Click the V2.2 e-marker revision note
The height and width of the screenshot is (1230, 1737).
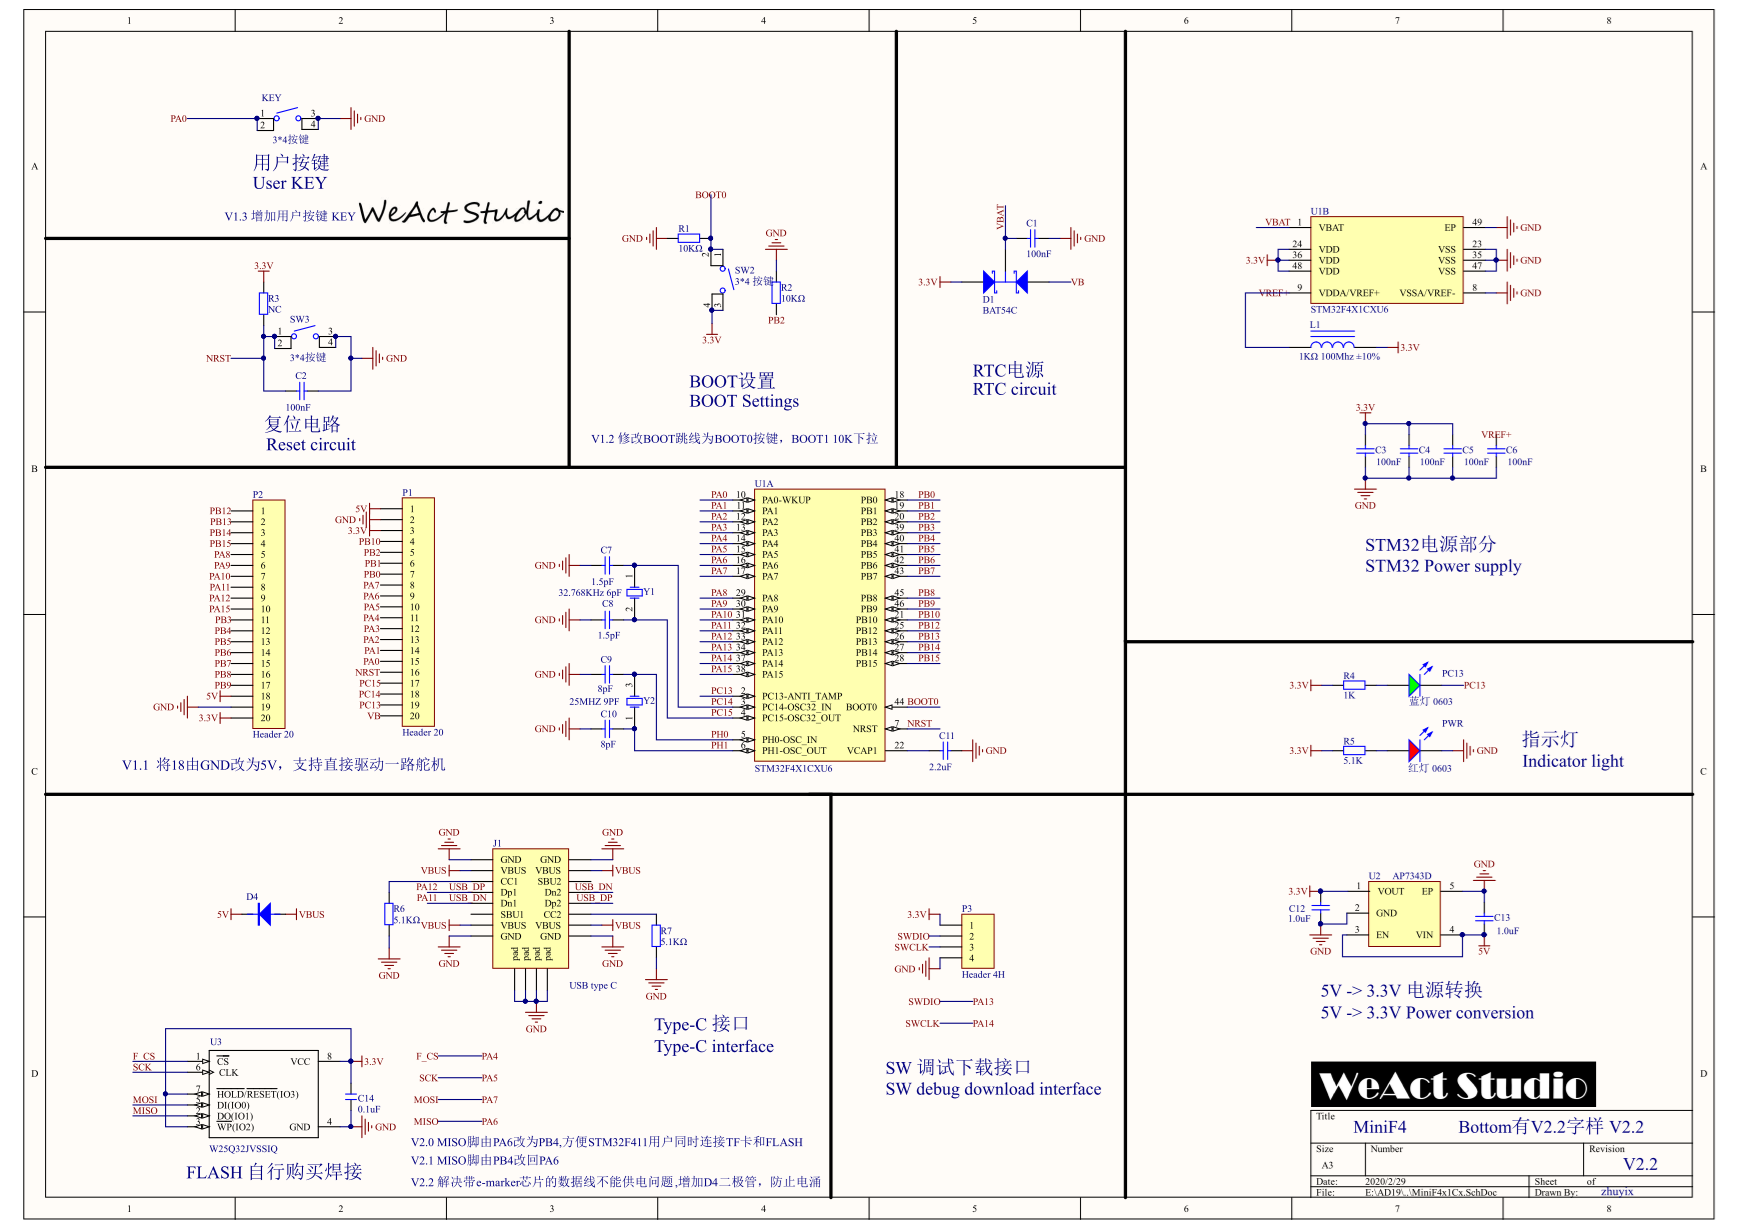(x=616, y=1182)
